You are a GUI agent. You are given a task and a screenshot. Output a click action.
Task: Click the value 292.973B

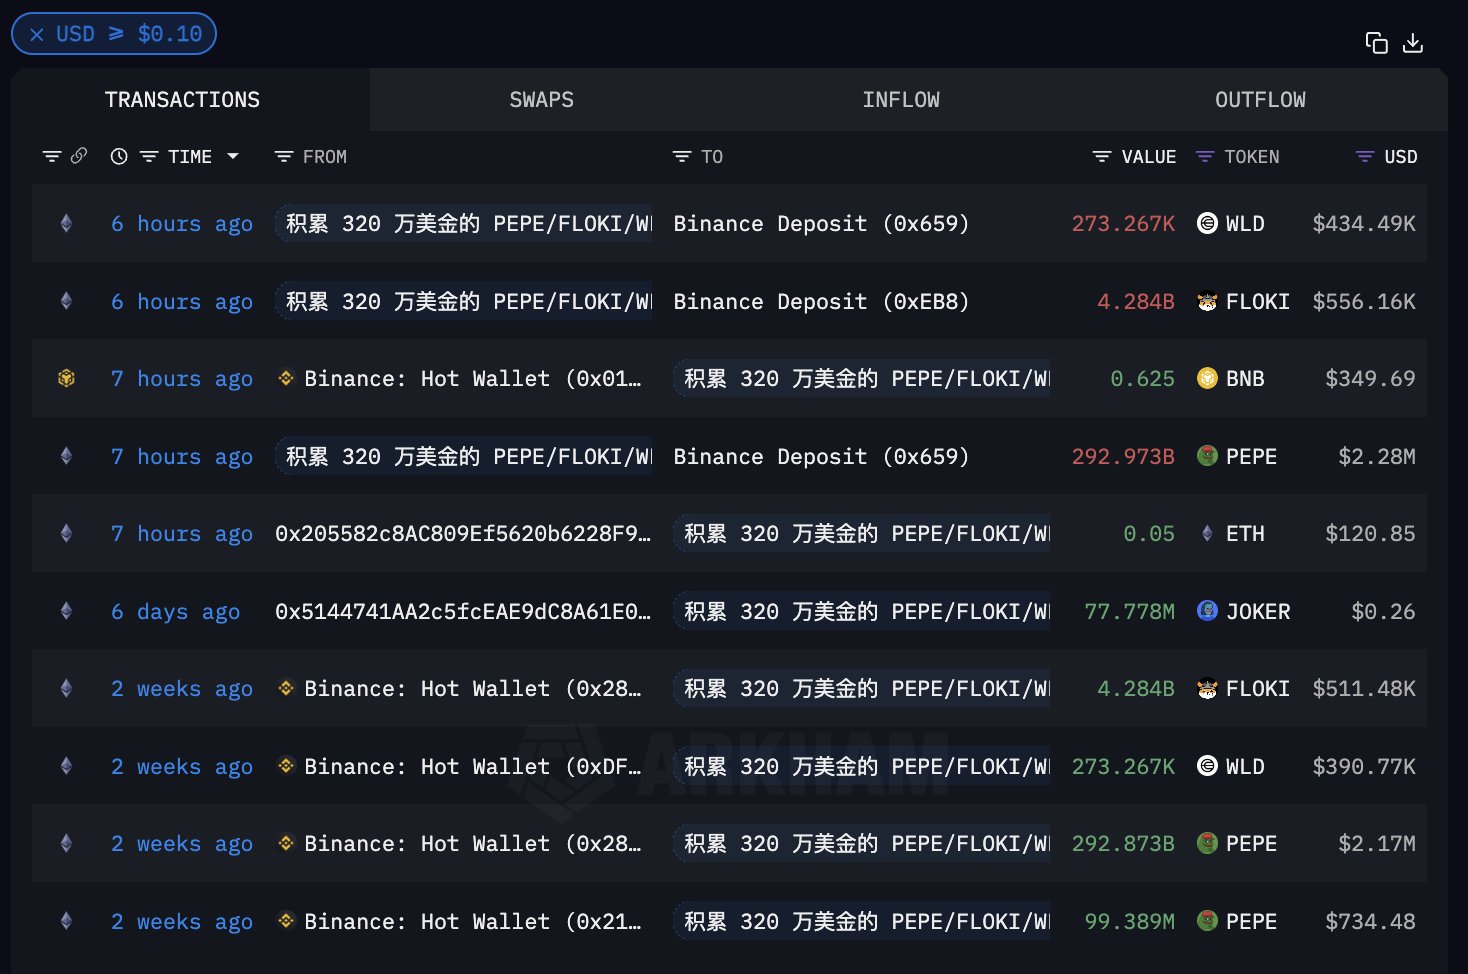[1123, 457]
